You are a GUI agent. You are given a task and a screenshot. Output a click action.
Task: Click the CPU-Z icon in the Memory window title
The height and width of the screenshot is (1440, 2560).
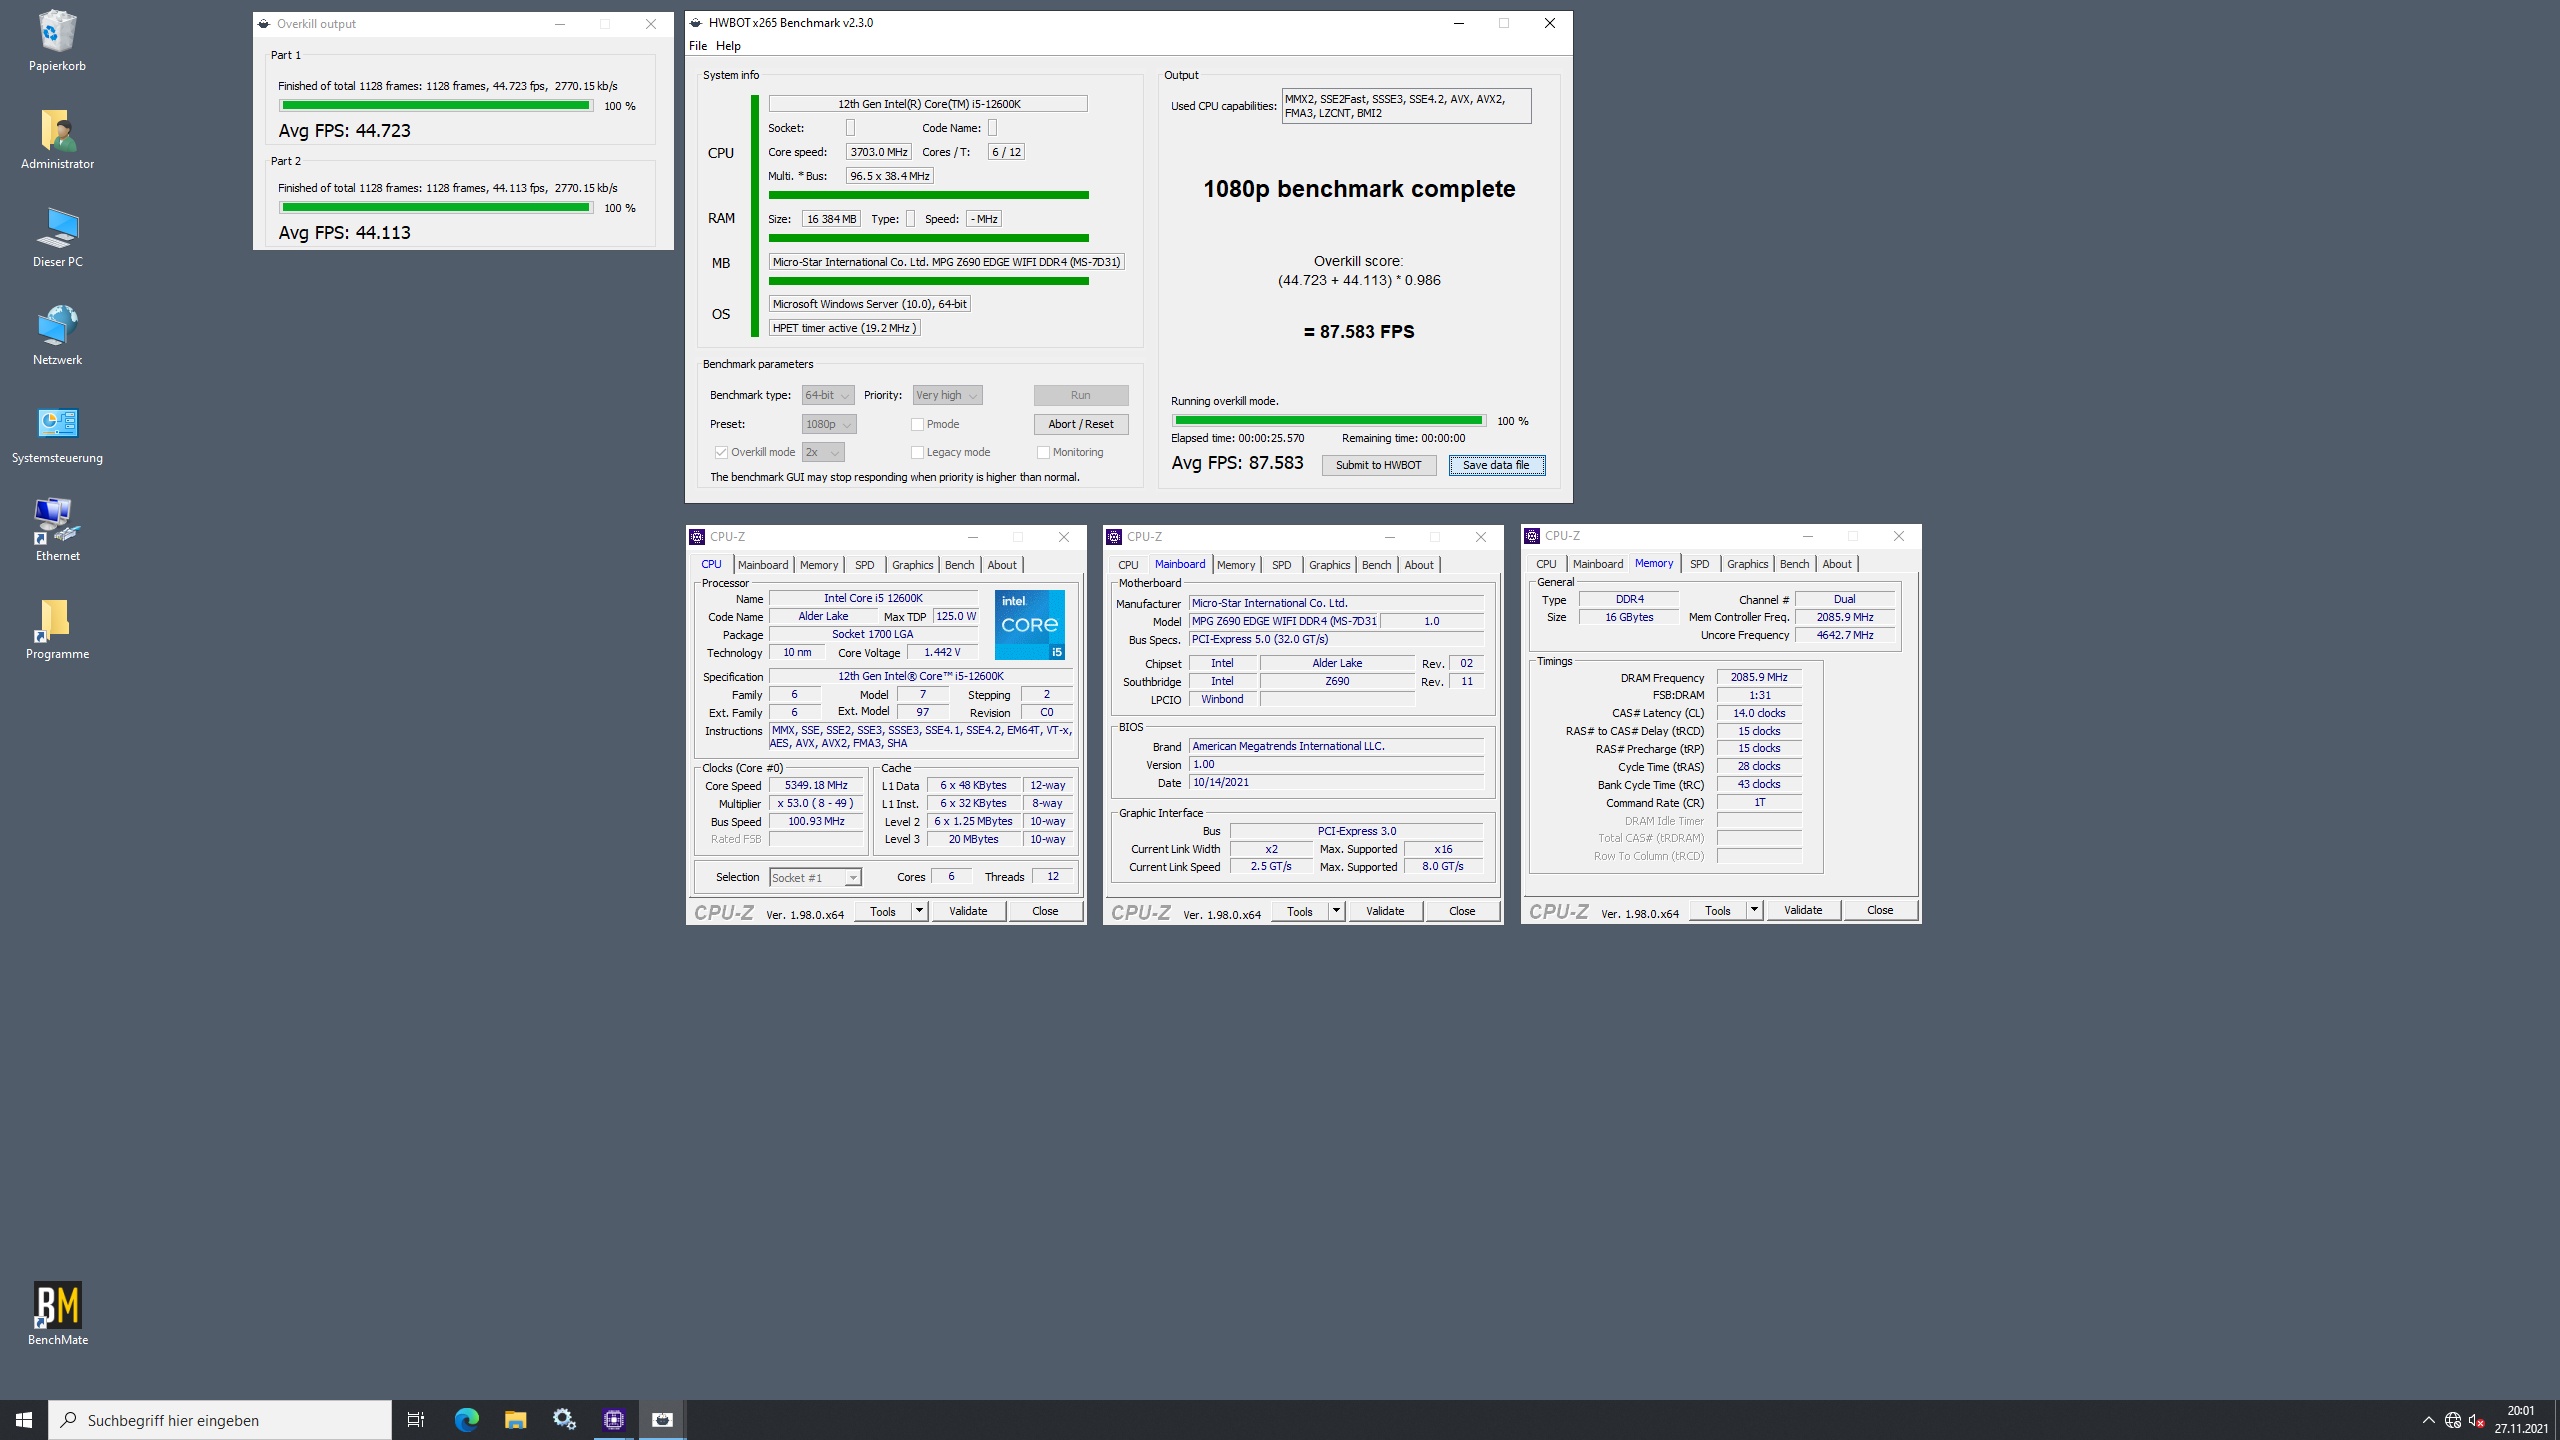click(x=1532, y=536)
